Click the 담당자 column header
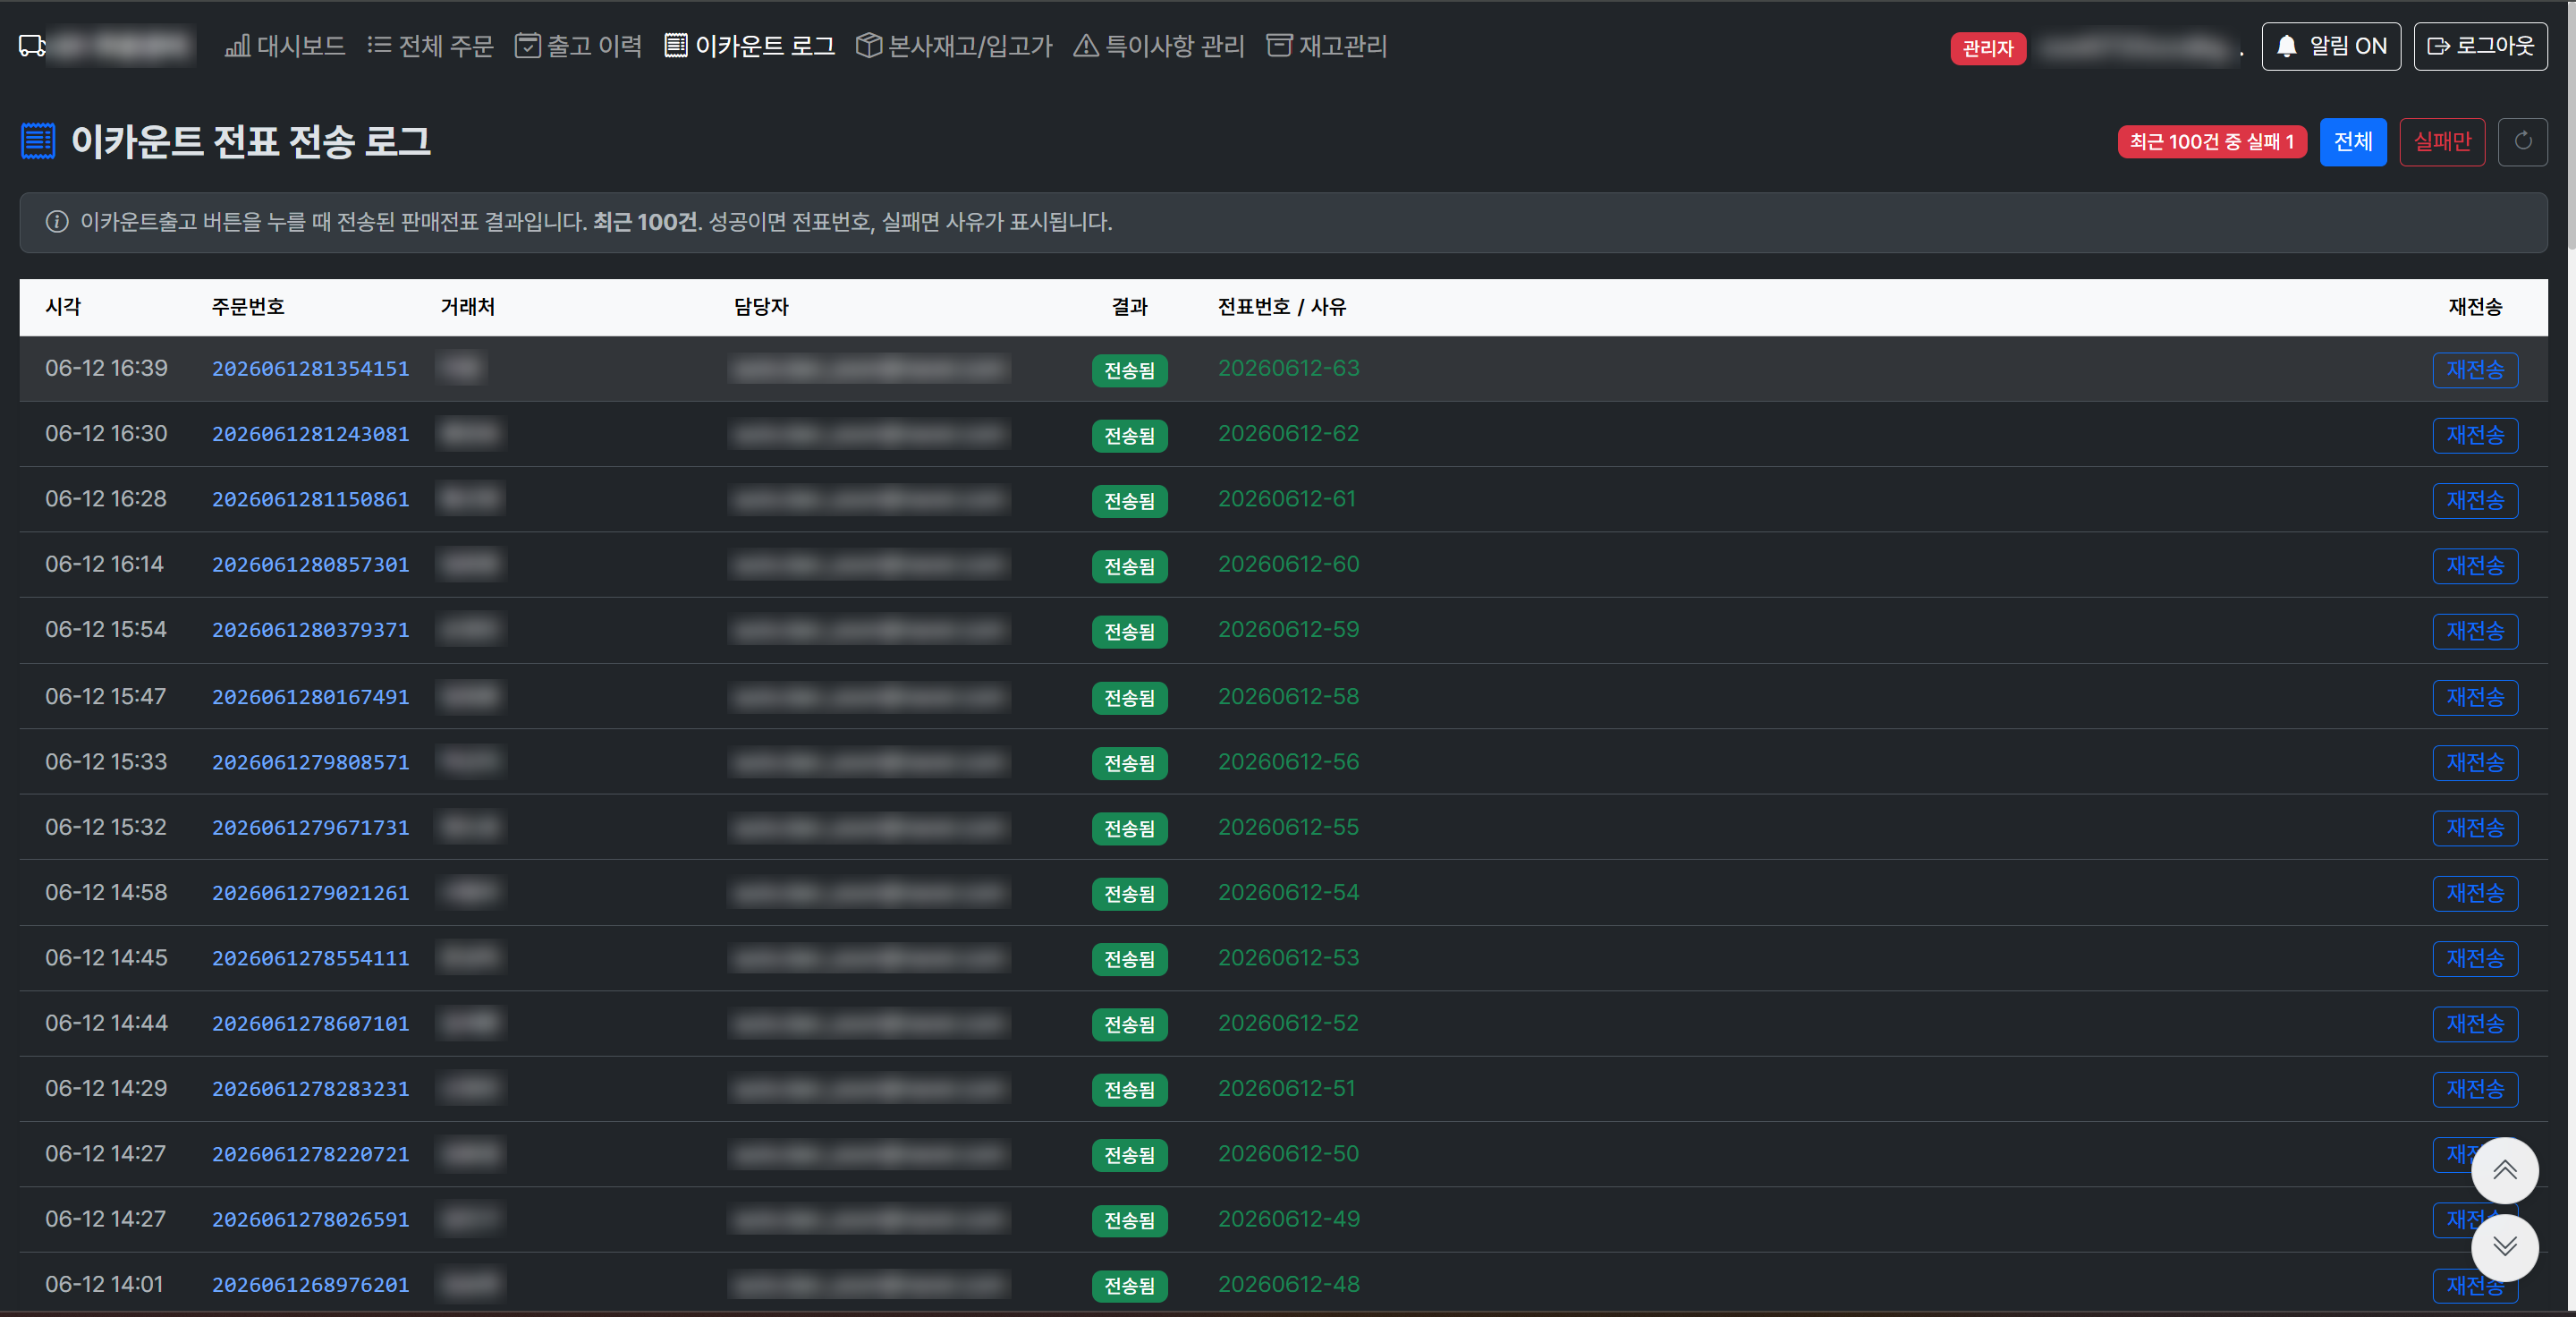 point(761,307)
